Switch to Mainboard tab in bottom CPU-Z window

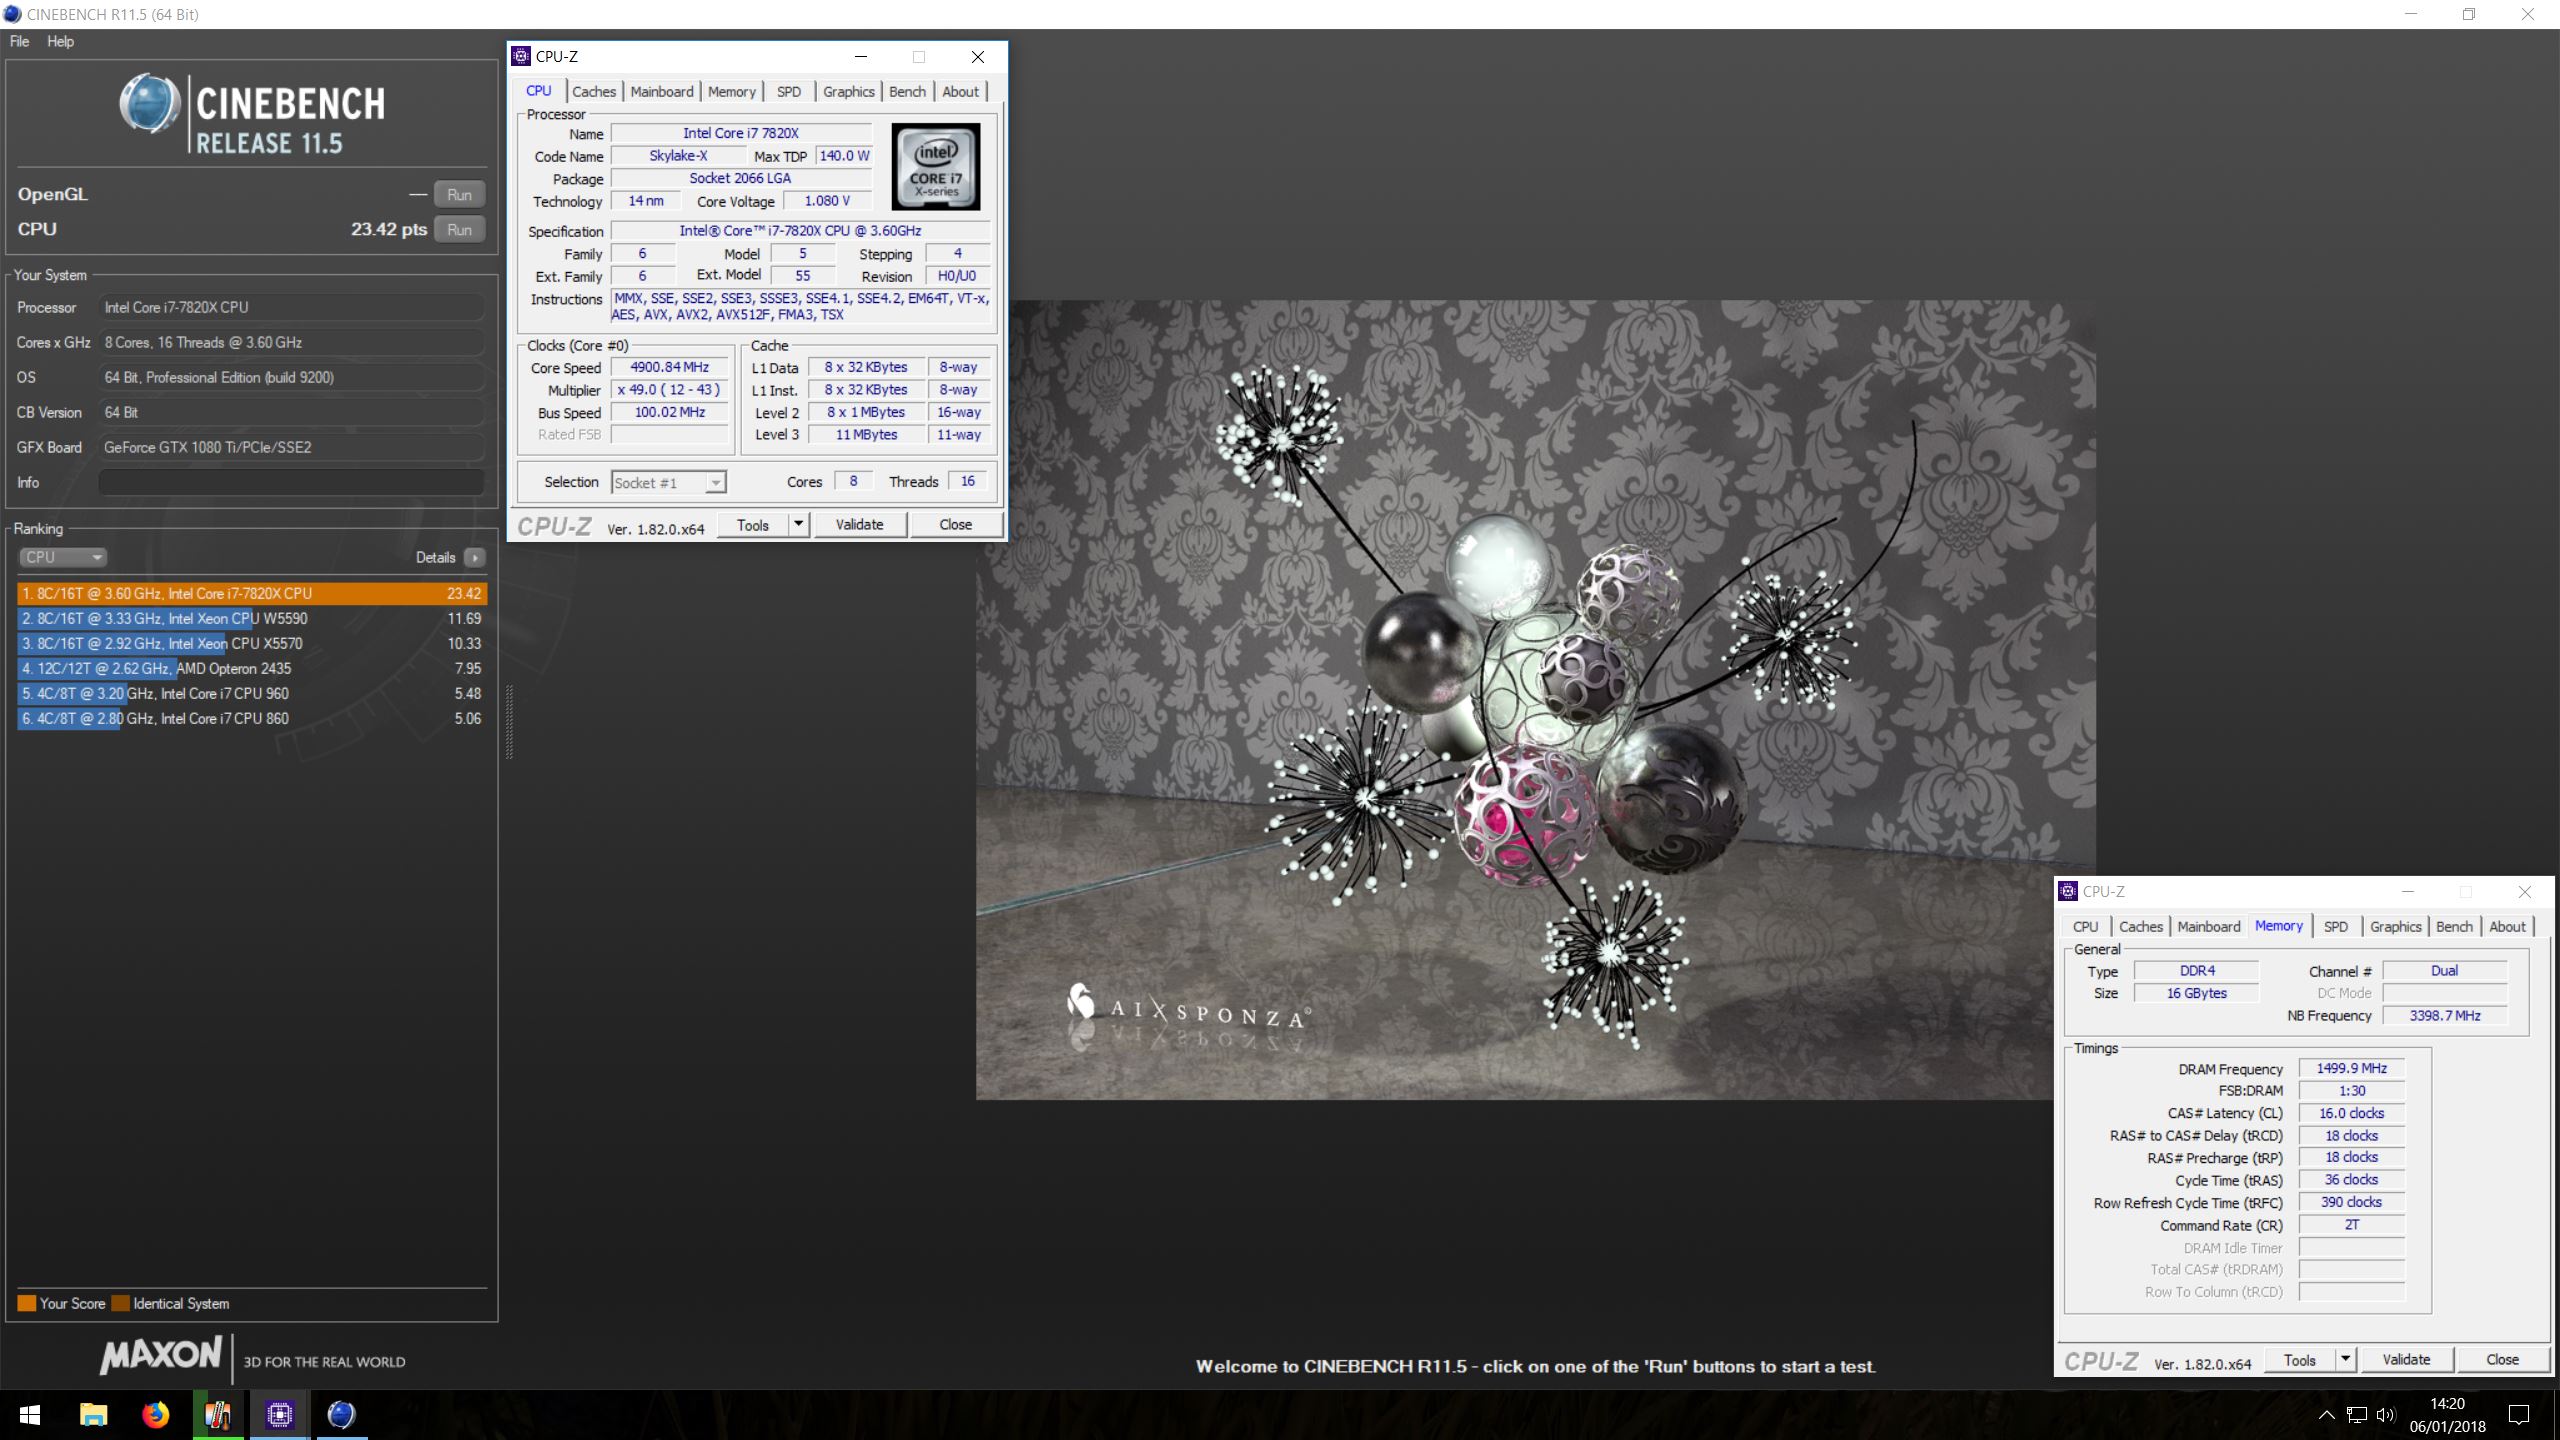pos(2208,926)
